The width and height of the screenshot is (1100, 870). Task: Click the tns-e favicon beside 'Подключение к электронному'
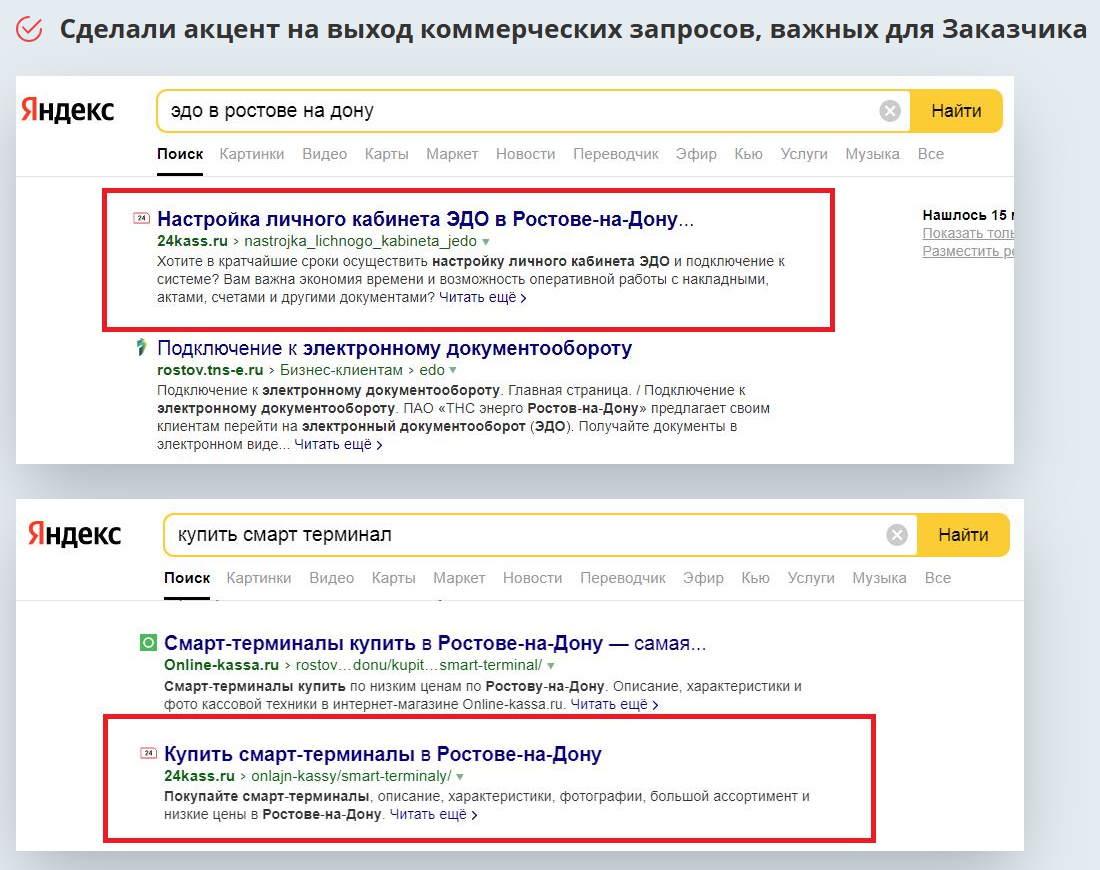[142, 347]
